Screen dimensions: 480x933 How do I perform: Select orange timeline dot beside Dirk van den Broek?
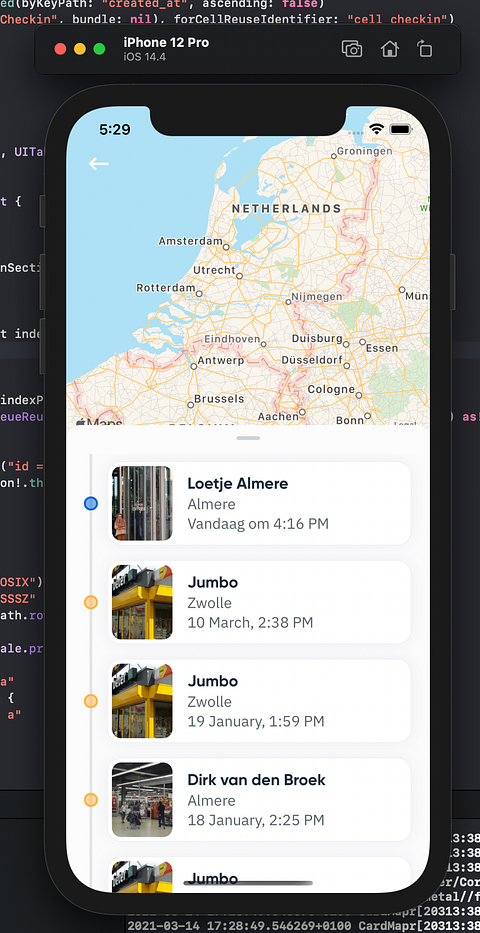point(90,800)
